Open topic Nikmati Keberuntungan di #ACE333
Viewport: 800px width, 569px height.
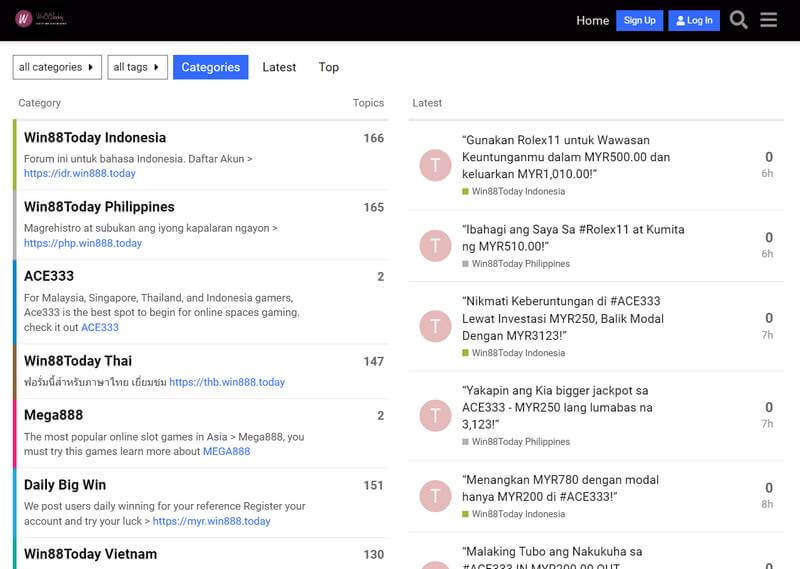563,318
